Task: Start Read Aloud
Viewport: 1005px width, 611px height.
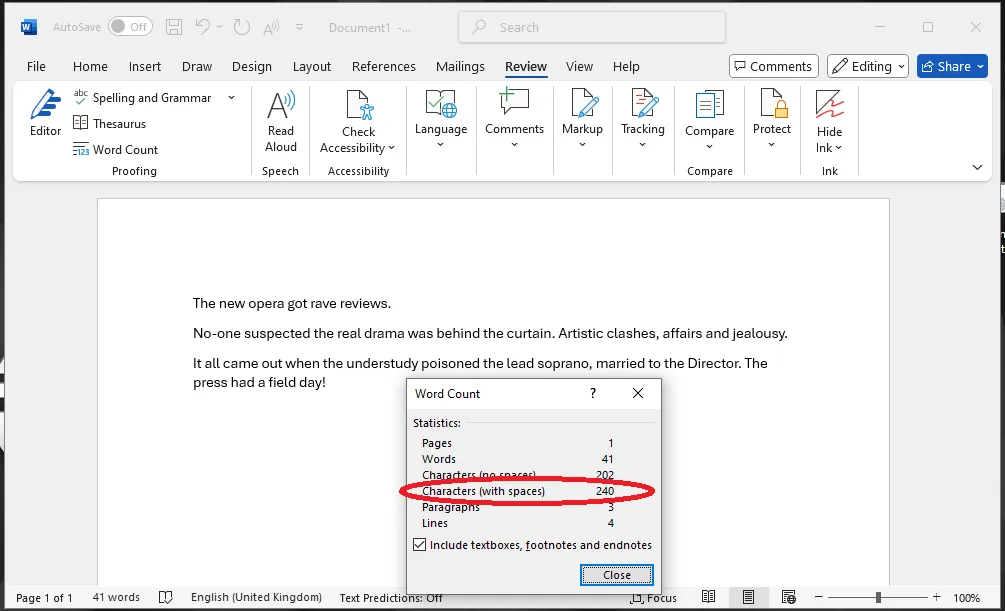Action: coord(281,122)
